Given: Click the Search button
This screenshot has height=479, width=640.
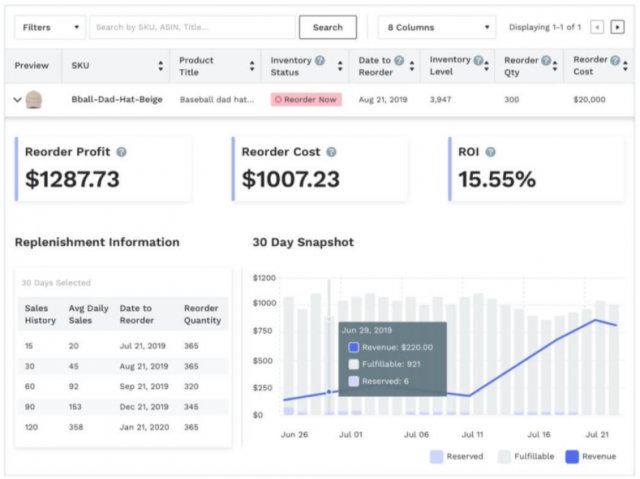Looking at the screenshot, I should (328, 27).
